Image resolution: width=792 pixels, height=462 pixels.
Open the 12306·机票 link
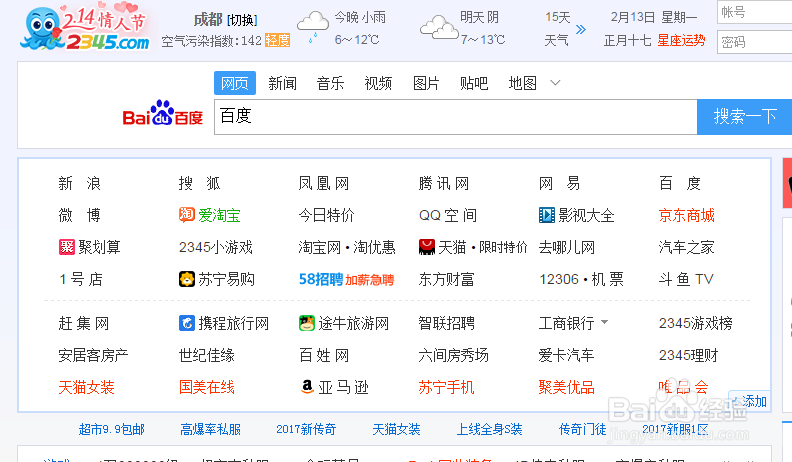[581, 279]
